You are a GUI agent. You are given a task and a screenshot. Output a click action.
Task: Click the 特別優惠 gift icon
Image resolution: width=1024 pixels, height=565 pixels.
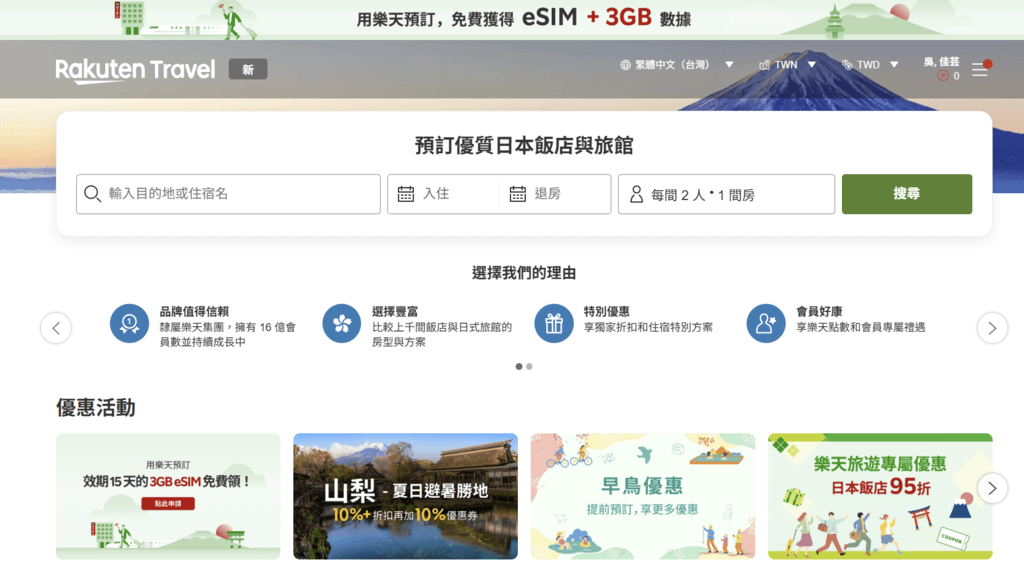(x=554, y=323)
